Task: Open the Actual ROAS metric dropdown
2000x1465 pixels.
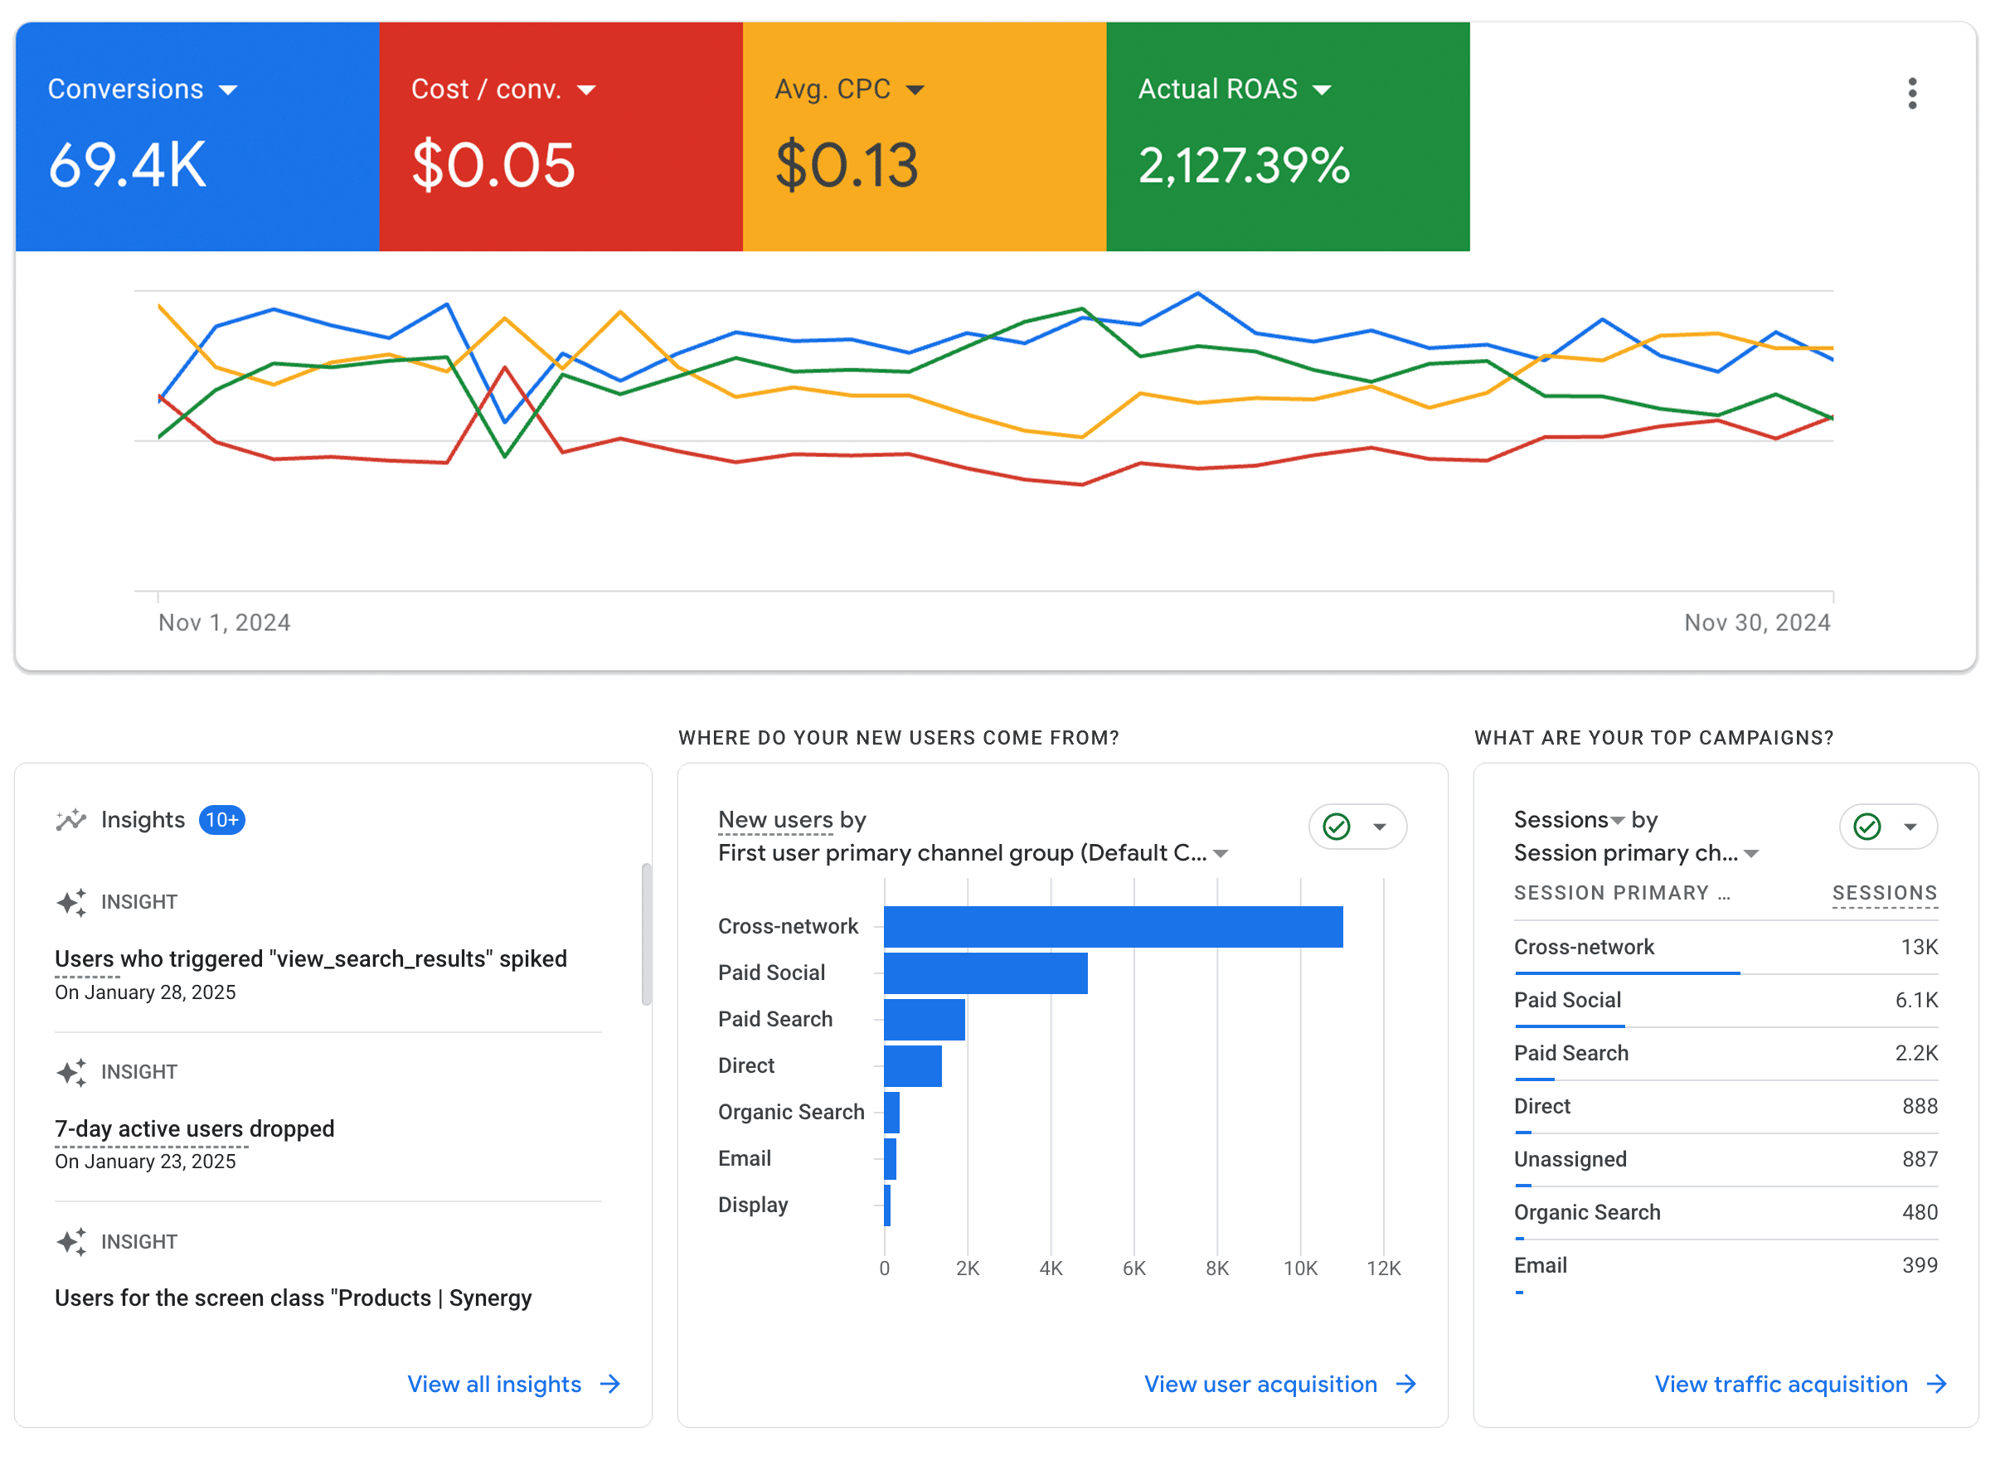Action: pyautogui.click(x=1322, y=90)
